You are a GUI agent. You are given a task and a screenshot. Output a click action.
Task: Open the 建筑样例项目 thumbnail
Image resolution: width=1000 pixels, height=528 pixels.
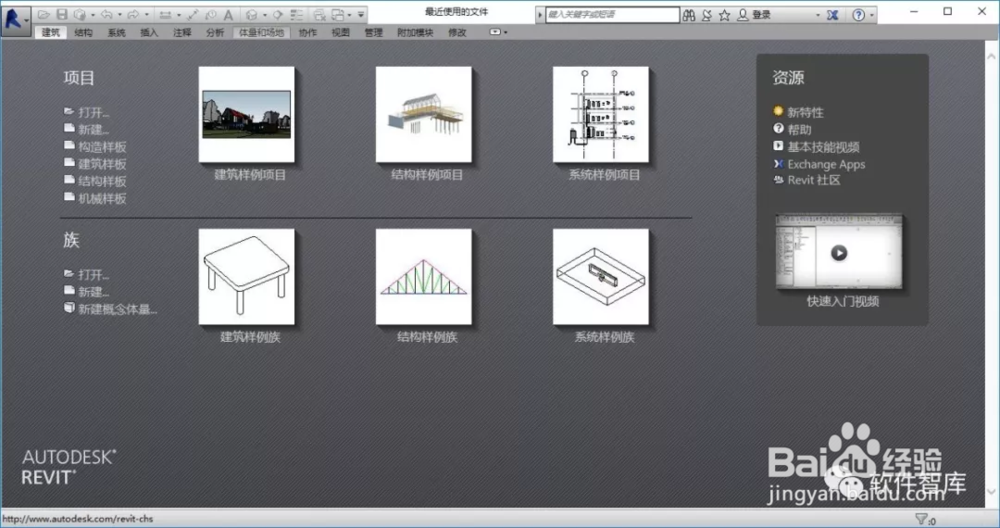[x=247, y=115]
